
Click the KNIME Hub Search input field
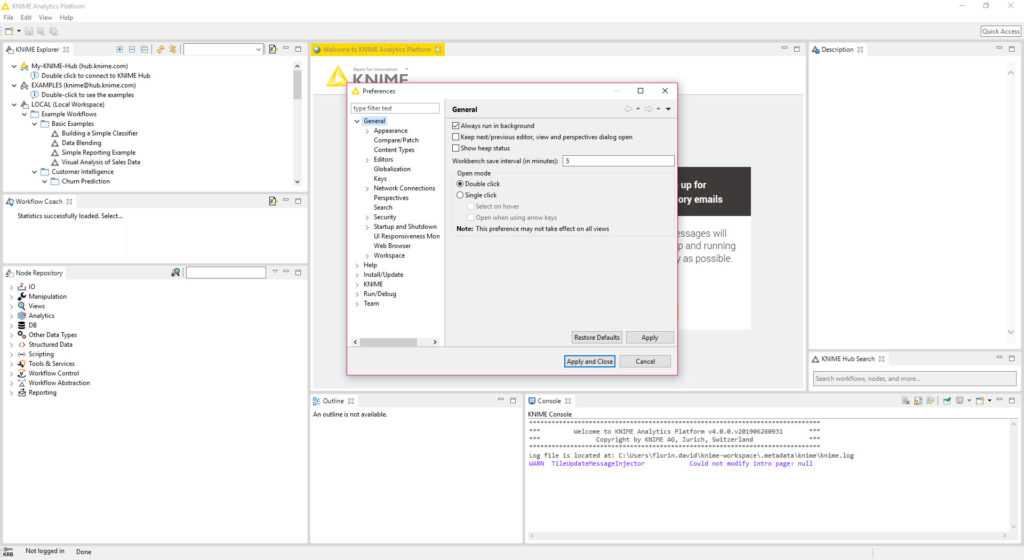point(914,379)
